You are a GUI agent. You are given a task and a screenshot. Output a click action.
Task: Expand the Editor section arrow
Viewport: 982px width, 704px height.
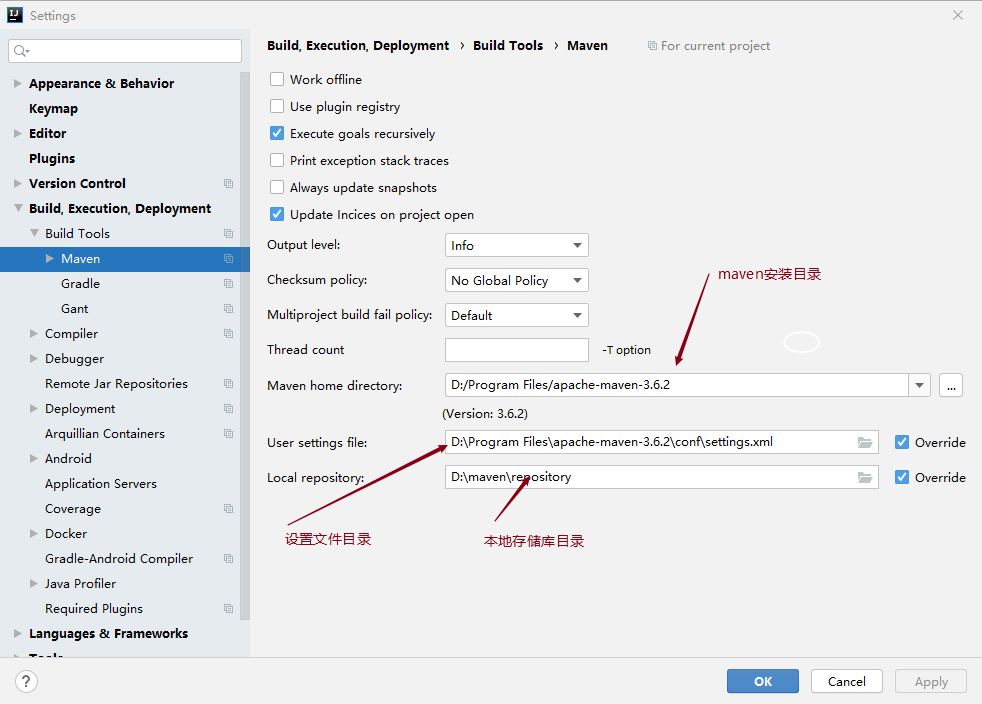pos(18,133)
